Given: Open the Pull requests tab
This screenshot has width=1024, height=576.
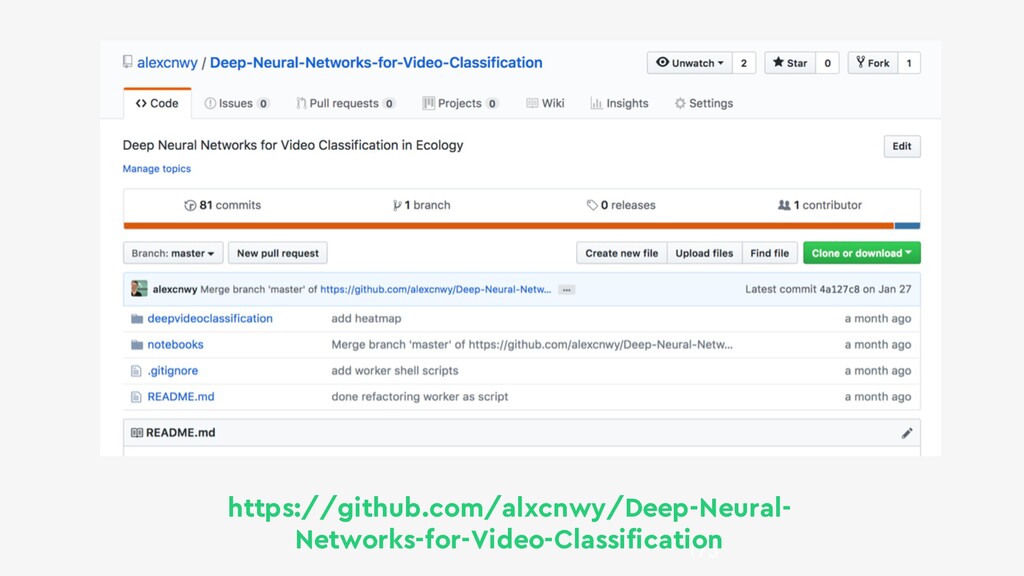Looking at the screenshot, I should coord(345,103).
